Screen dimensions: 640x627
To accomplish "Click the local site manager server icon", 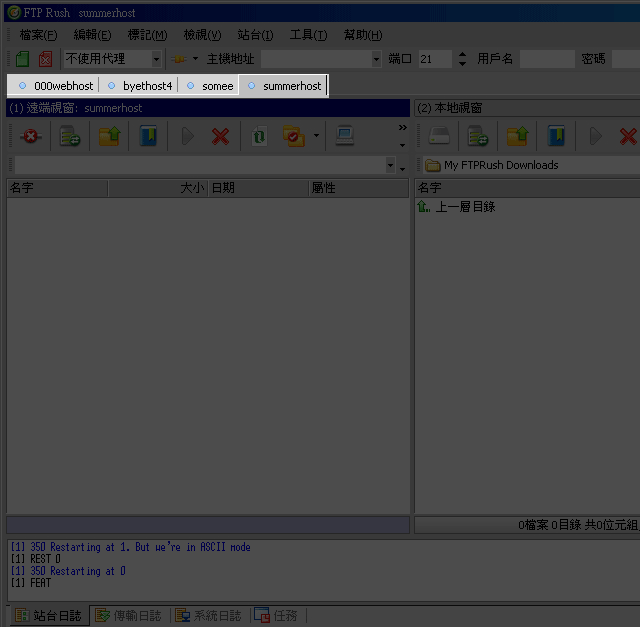I will [x=478, y=136].
